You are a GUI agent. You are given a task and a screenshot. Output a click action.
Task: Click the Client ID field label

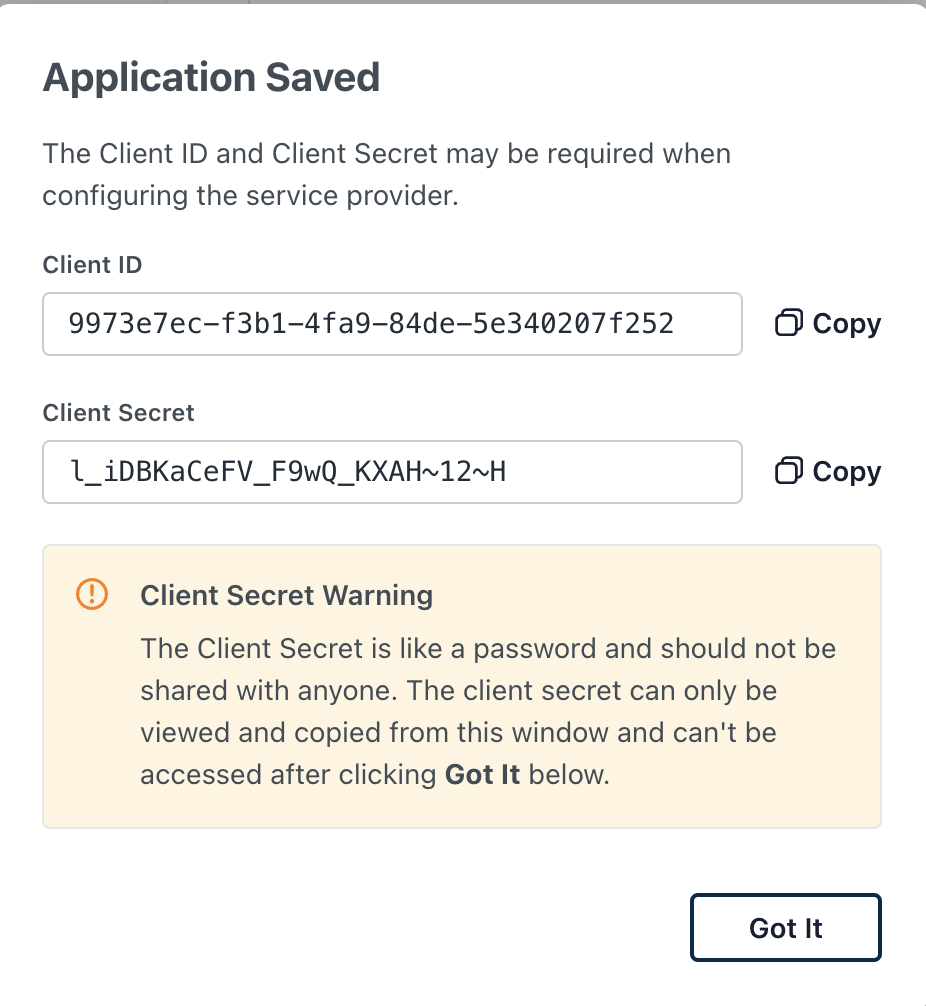tap(92, 265)
